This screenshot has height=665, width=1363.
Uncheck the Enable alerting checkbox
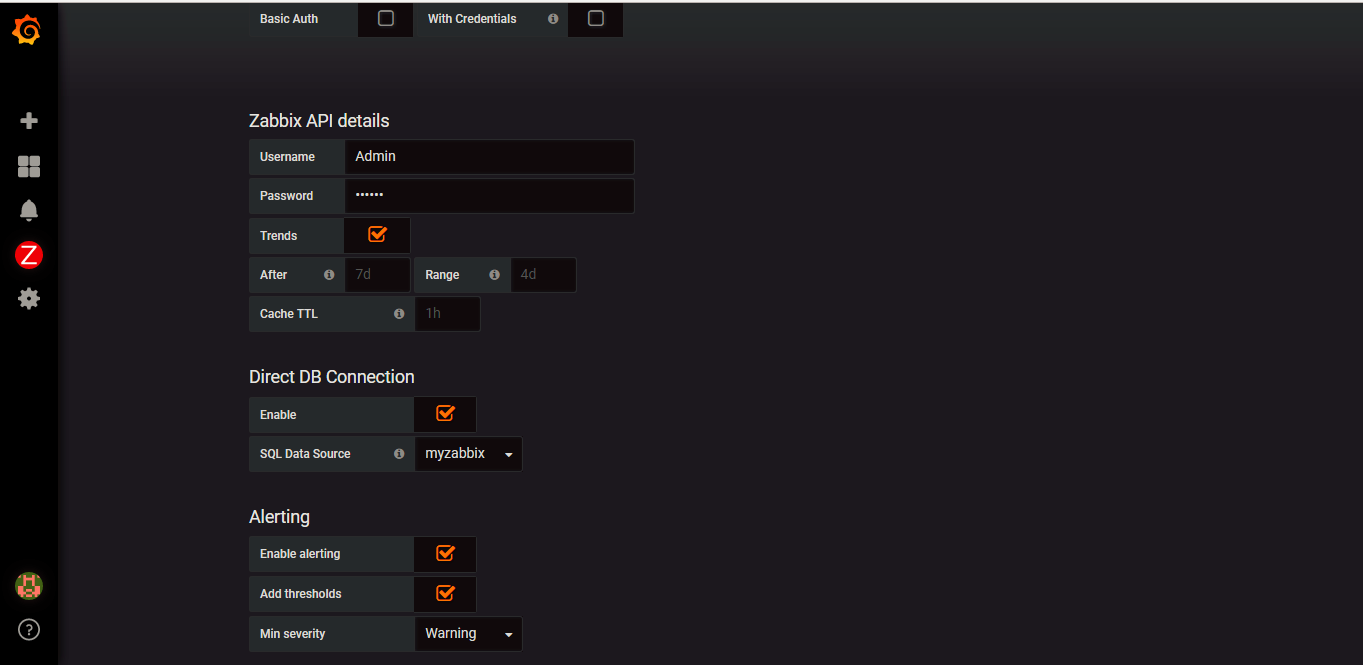point(445,553)
